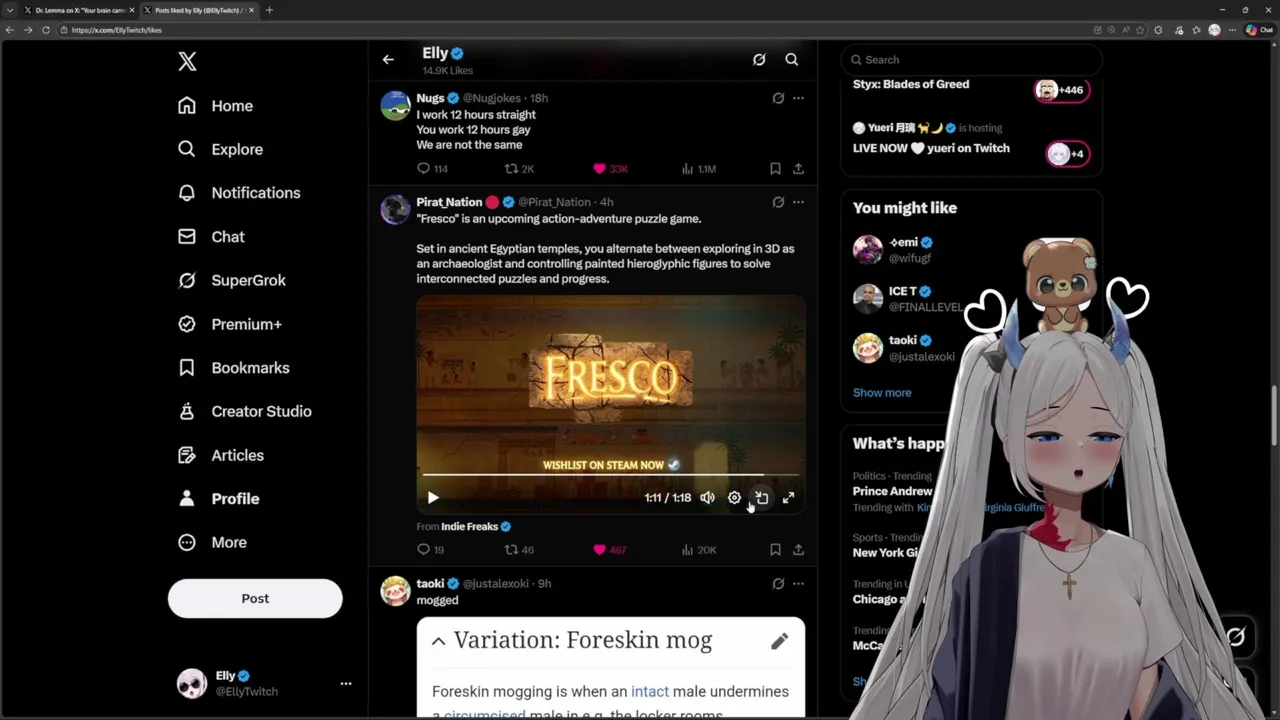The height and width of the screenshot is (720, 1280).
Task: Reply to Nugs post
Action: click(433, 169)
